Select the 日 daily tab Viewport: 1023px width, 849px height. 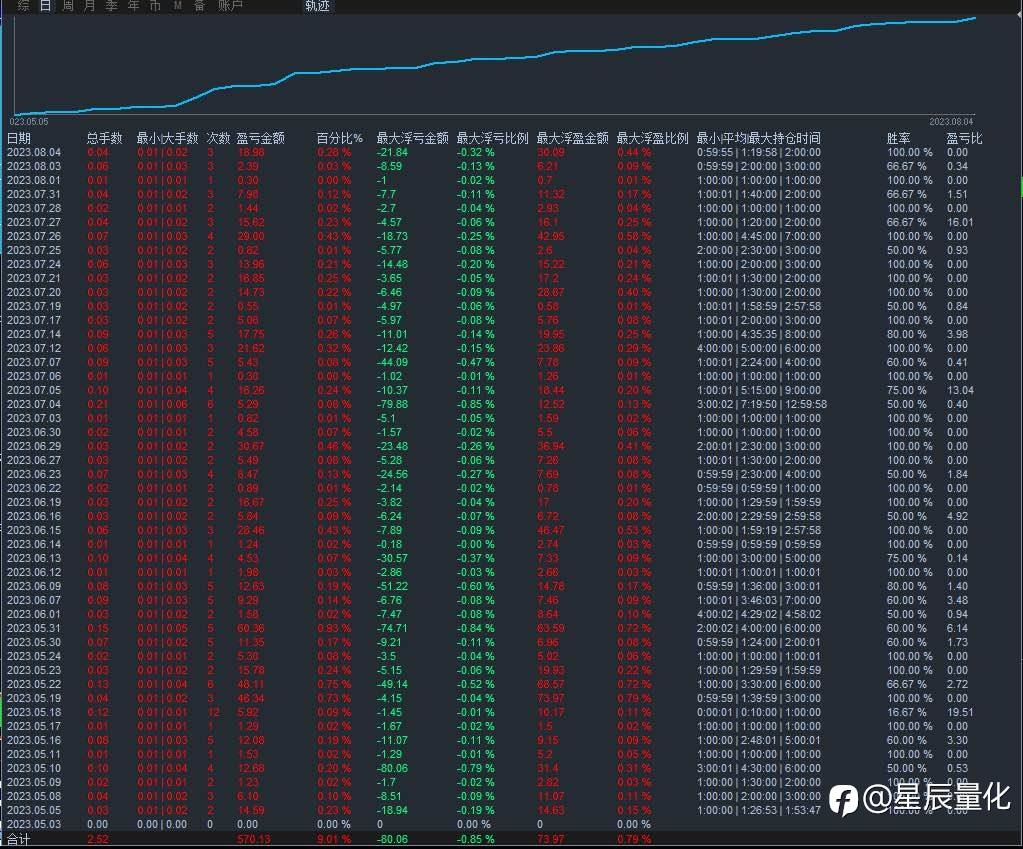click(x=46, y=6)
